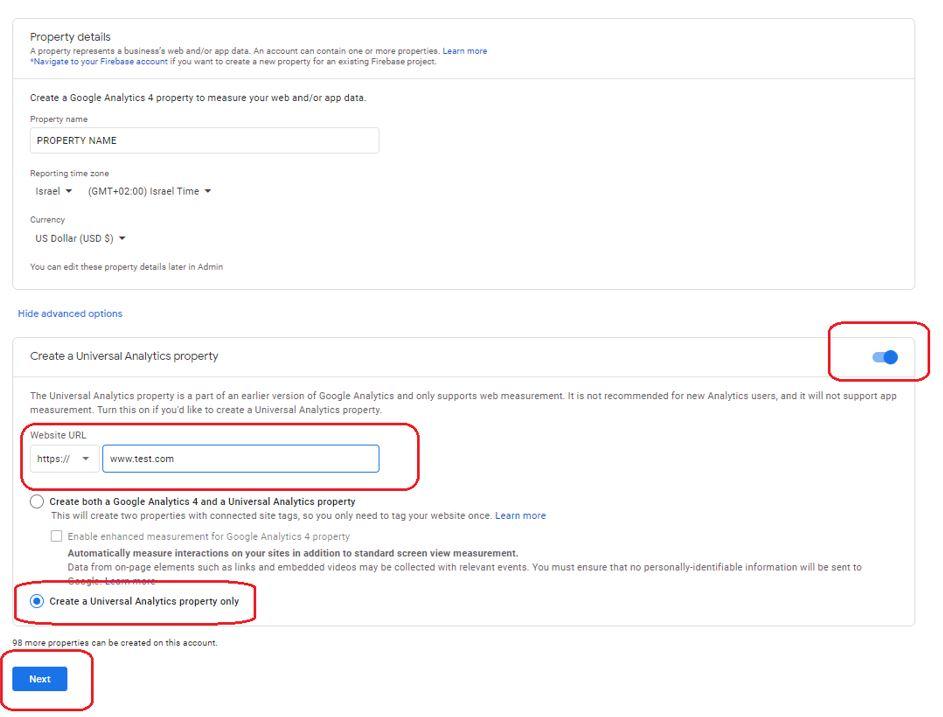Click 'Create a Universal Analytics property' section title
Screen dimensions: 943x717
(124, 356)
